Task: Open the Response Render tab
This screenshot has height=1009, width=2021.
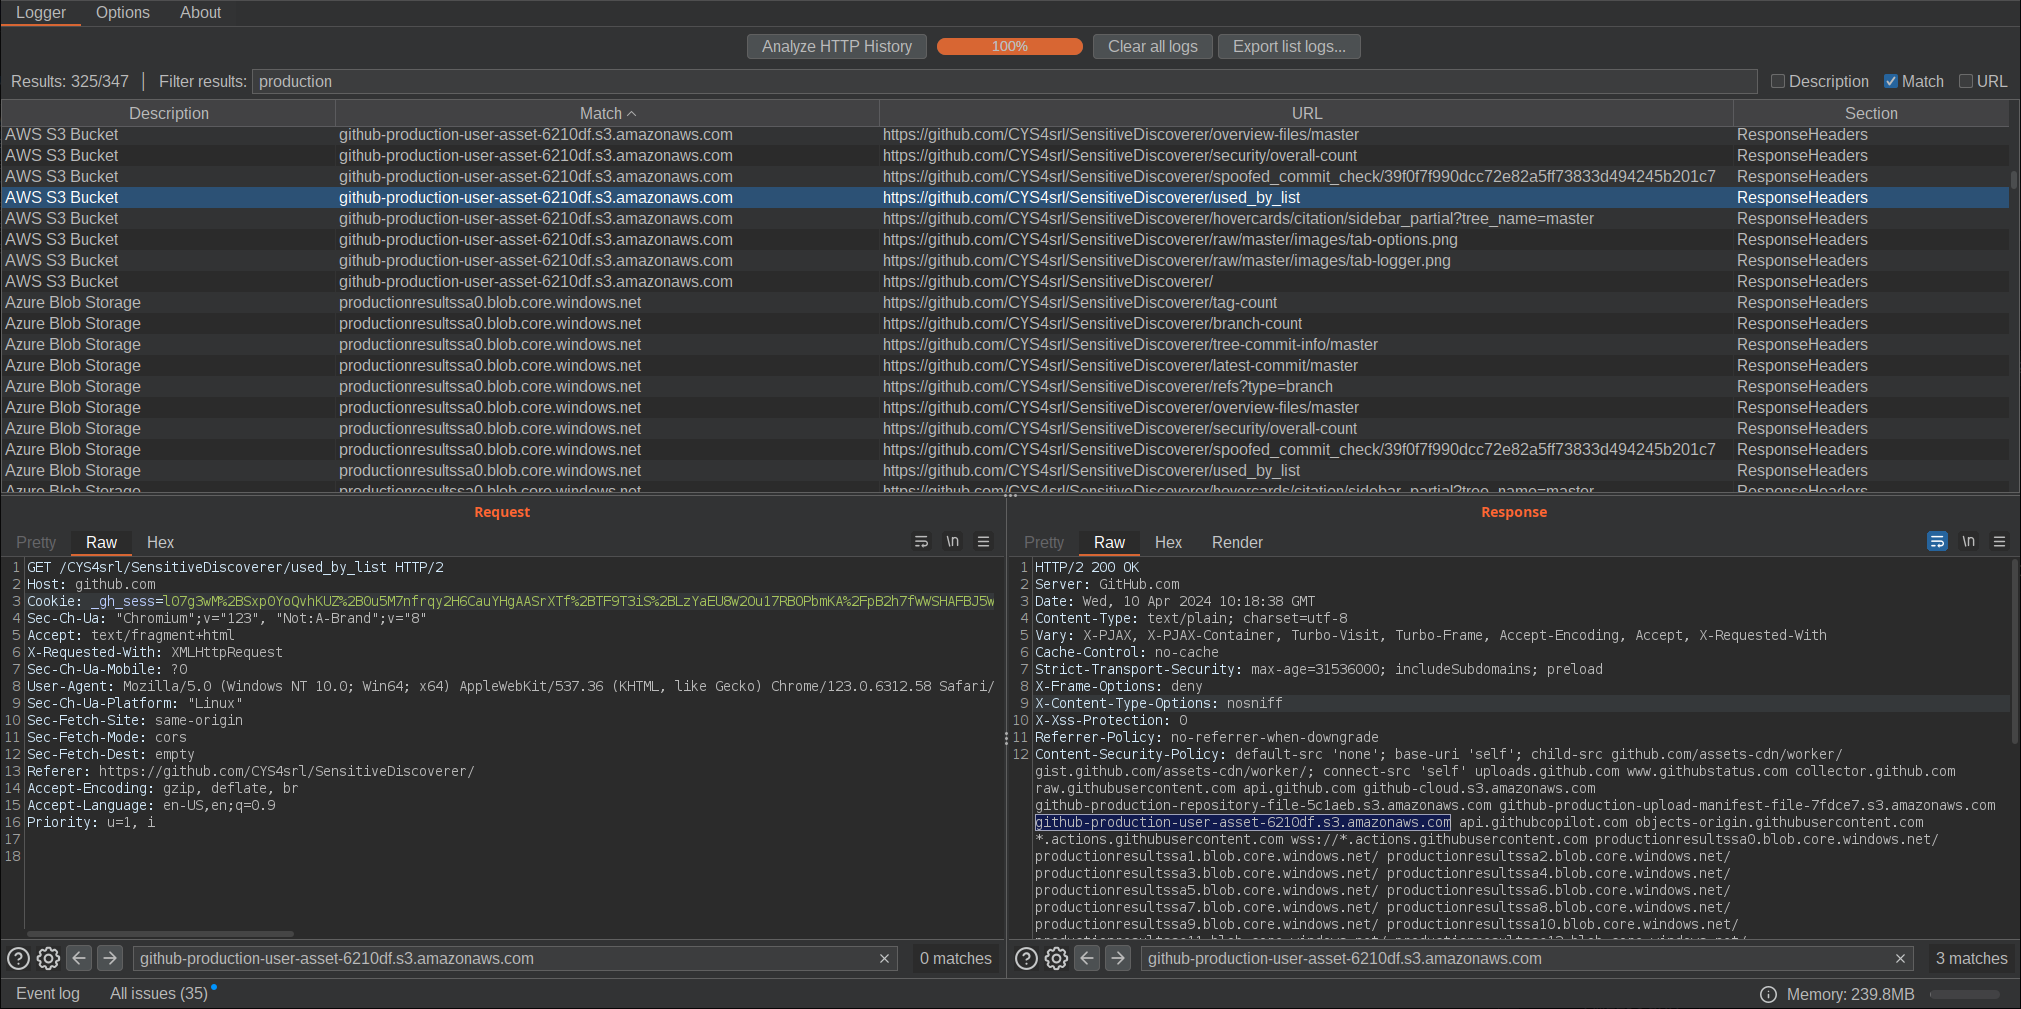Action: point(1237,543)
